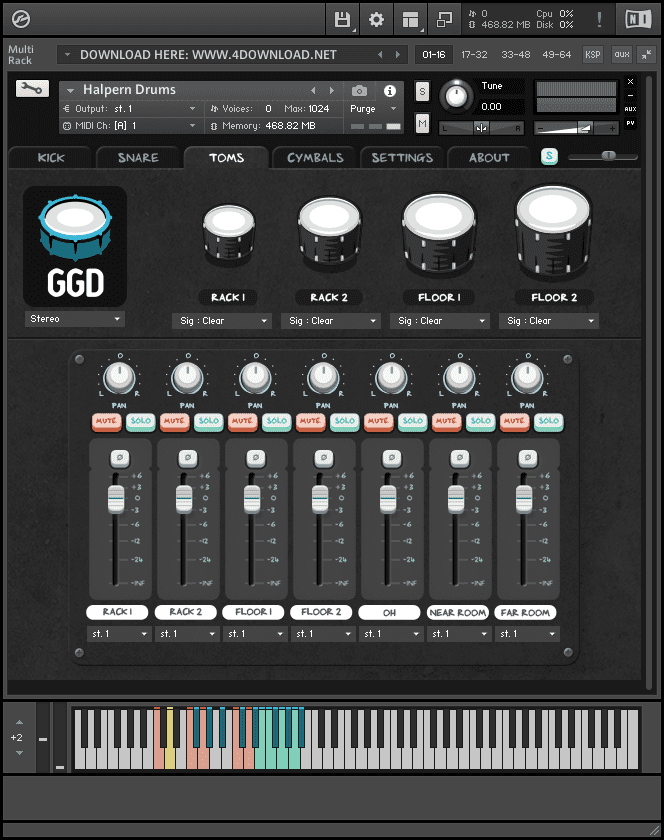
Task: Open the SETTINGS tab
Action: click(402, 158)
